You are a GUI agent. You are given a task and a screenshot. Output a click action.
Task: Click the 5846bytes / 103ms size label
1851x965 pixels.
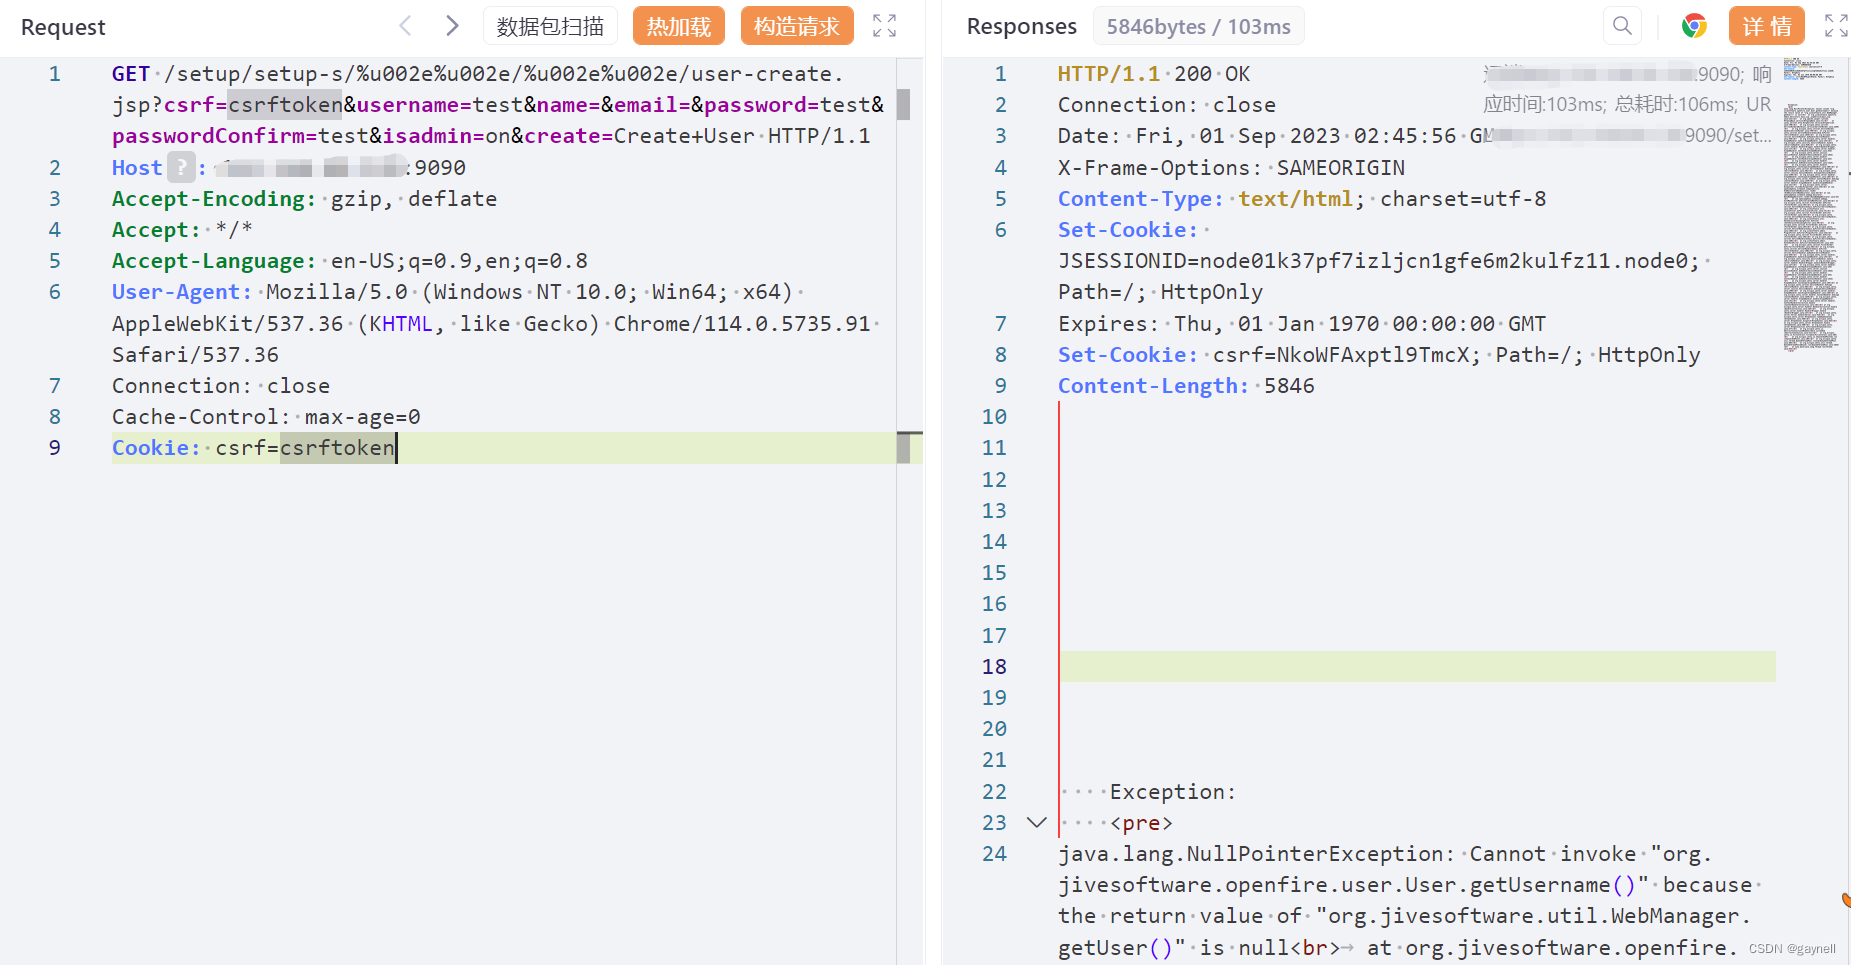(x=1198, y=27)
